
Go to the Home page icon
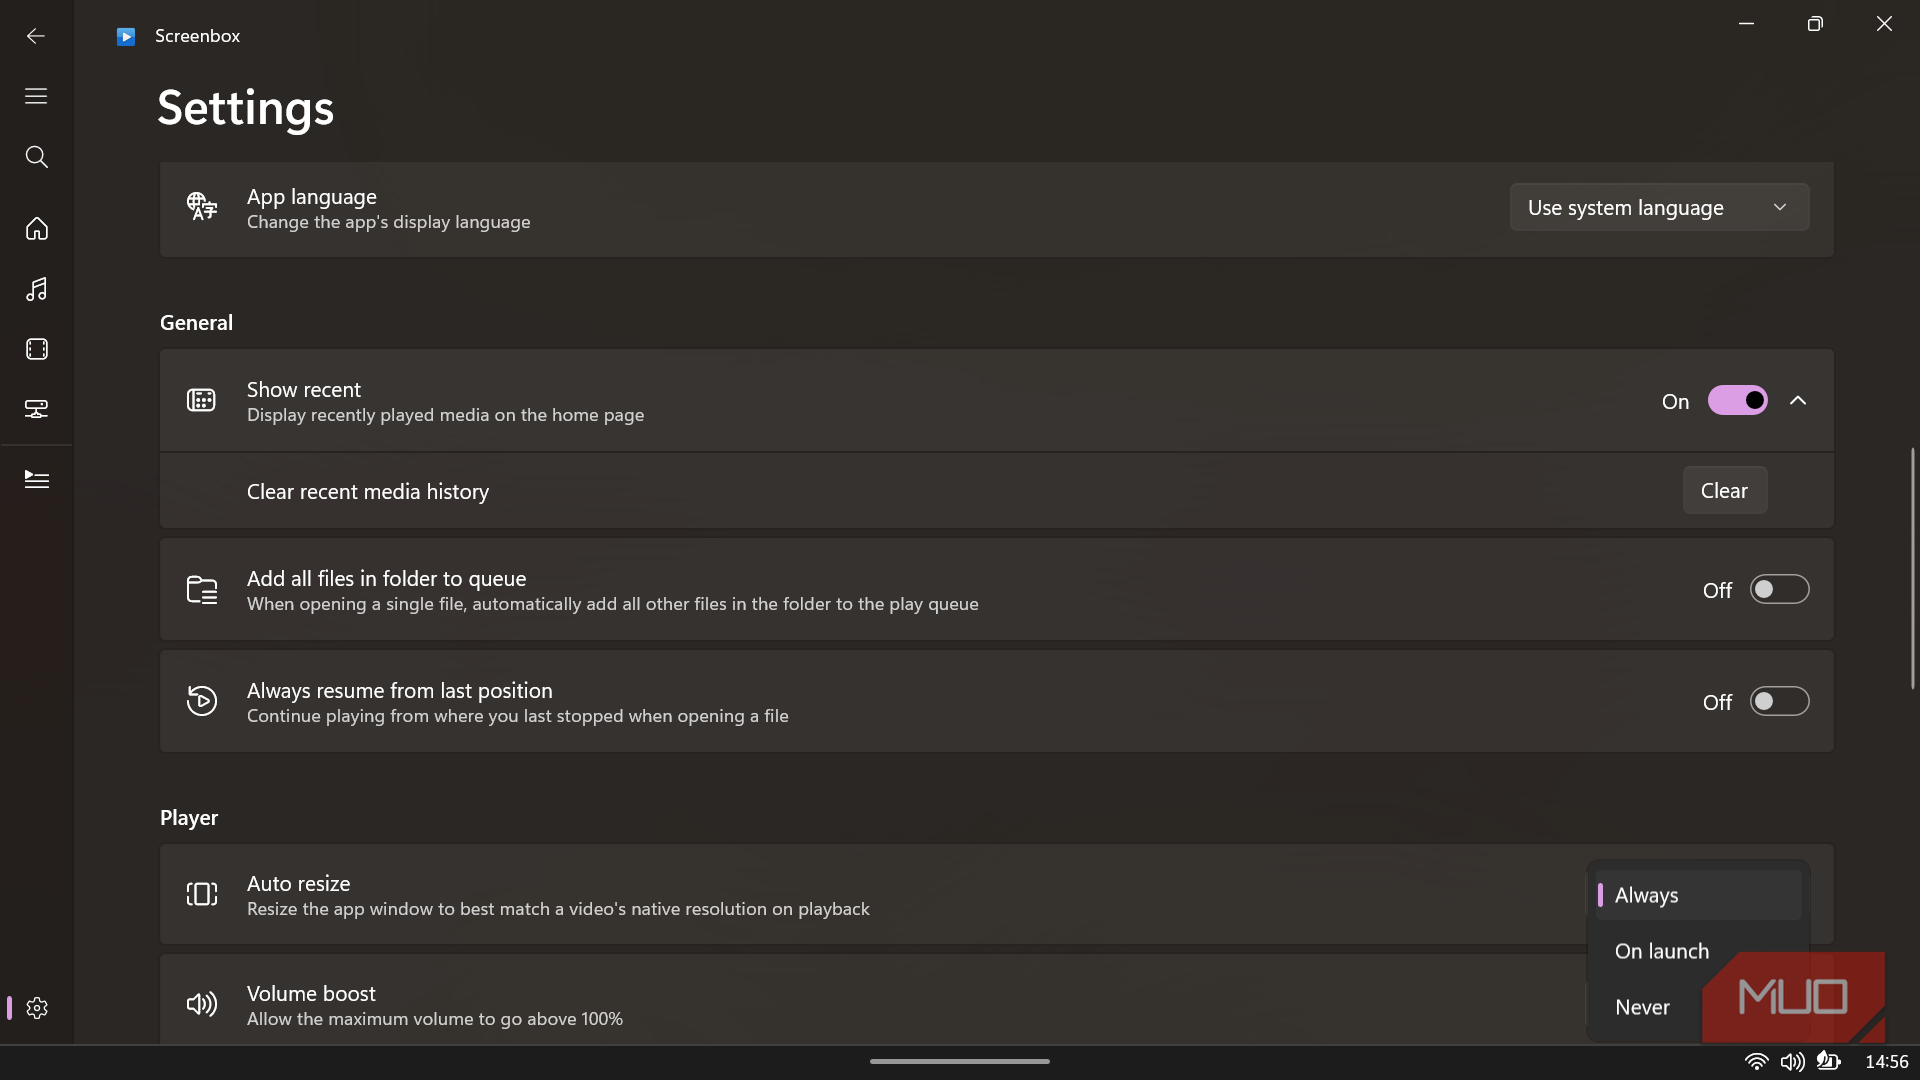[x=36, y=229]
